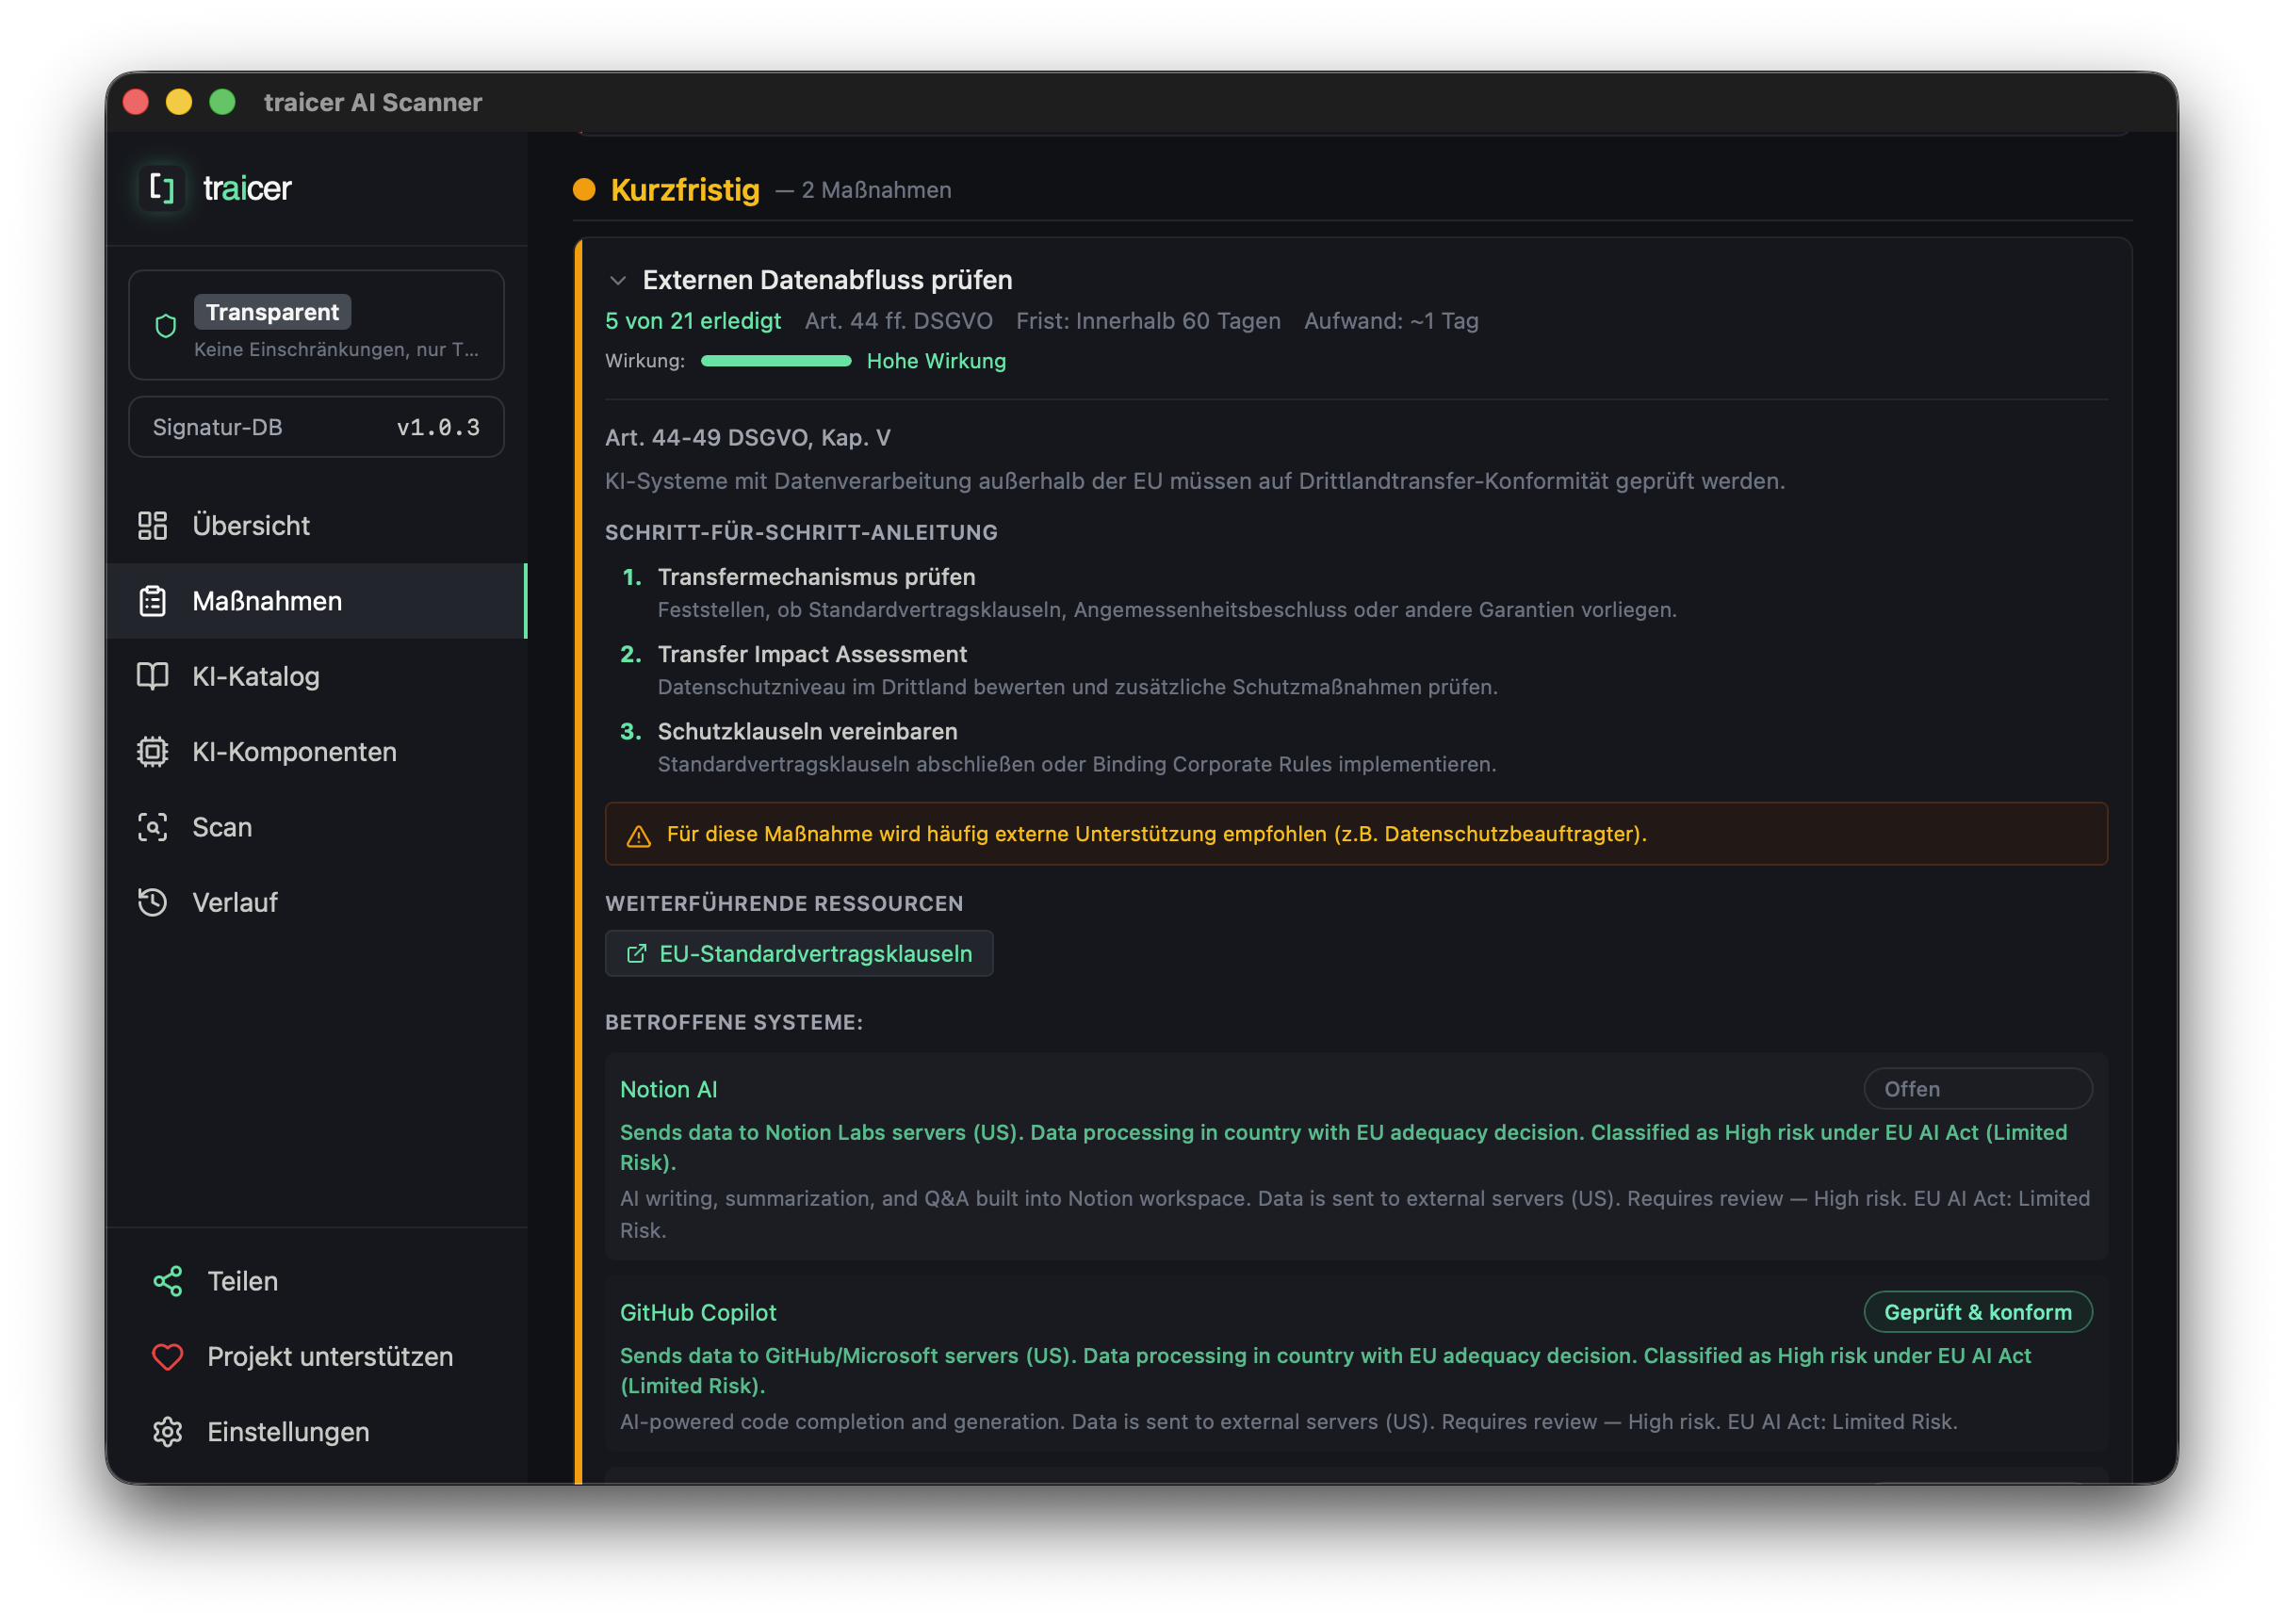Click the "— 2 Maßnahmen" count
This screenshot has height=1624, width=2284.
coord(864,190)
